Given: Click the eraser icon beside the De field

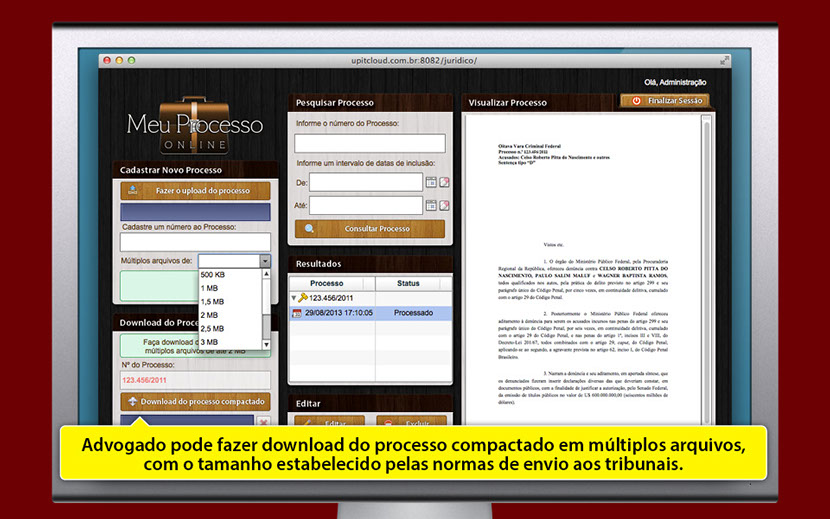Looking at the screenshot, I should click(x=444, y=182).
